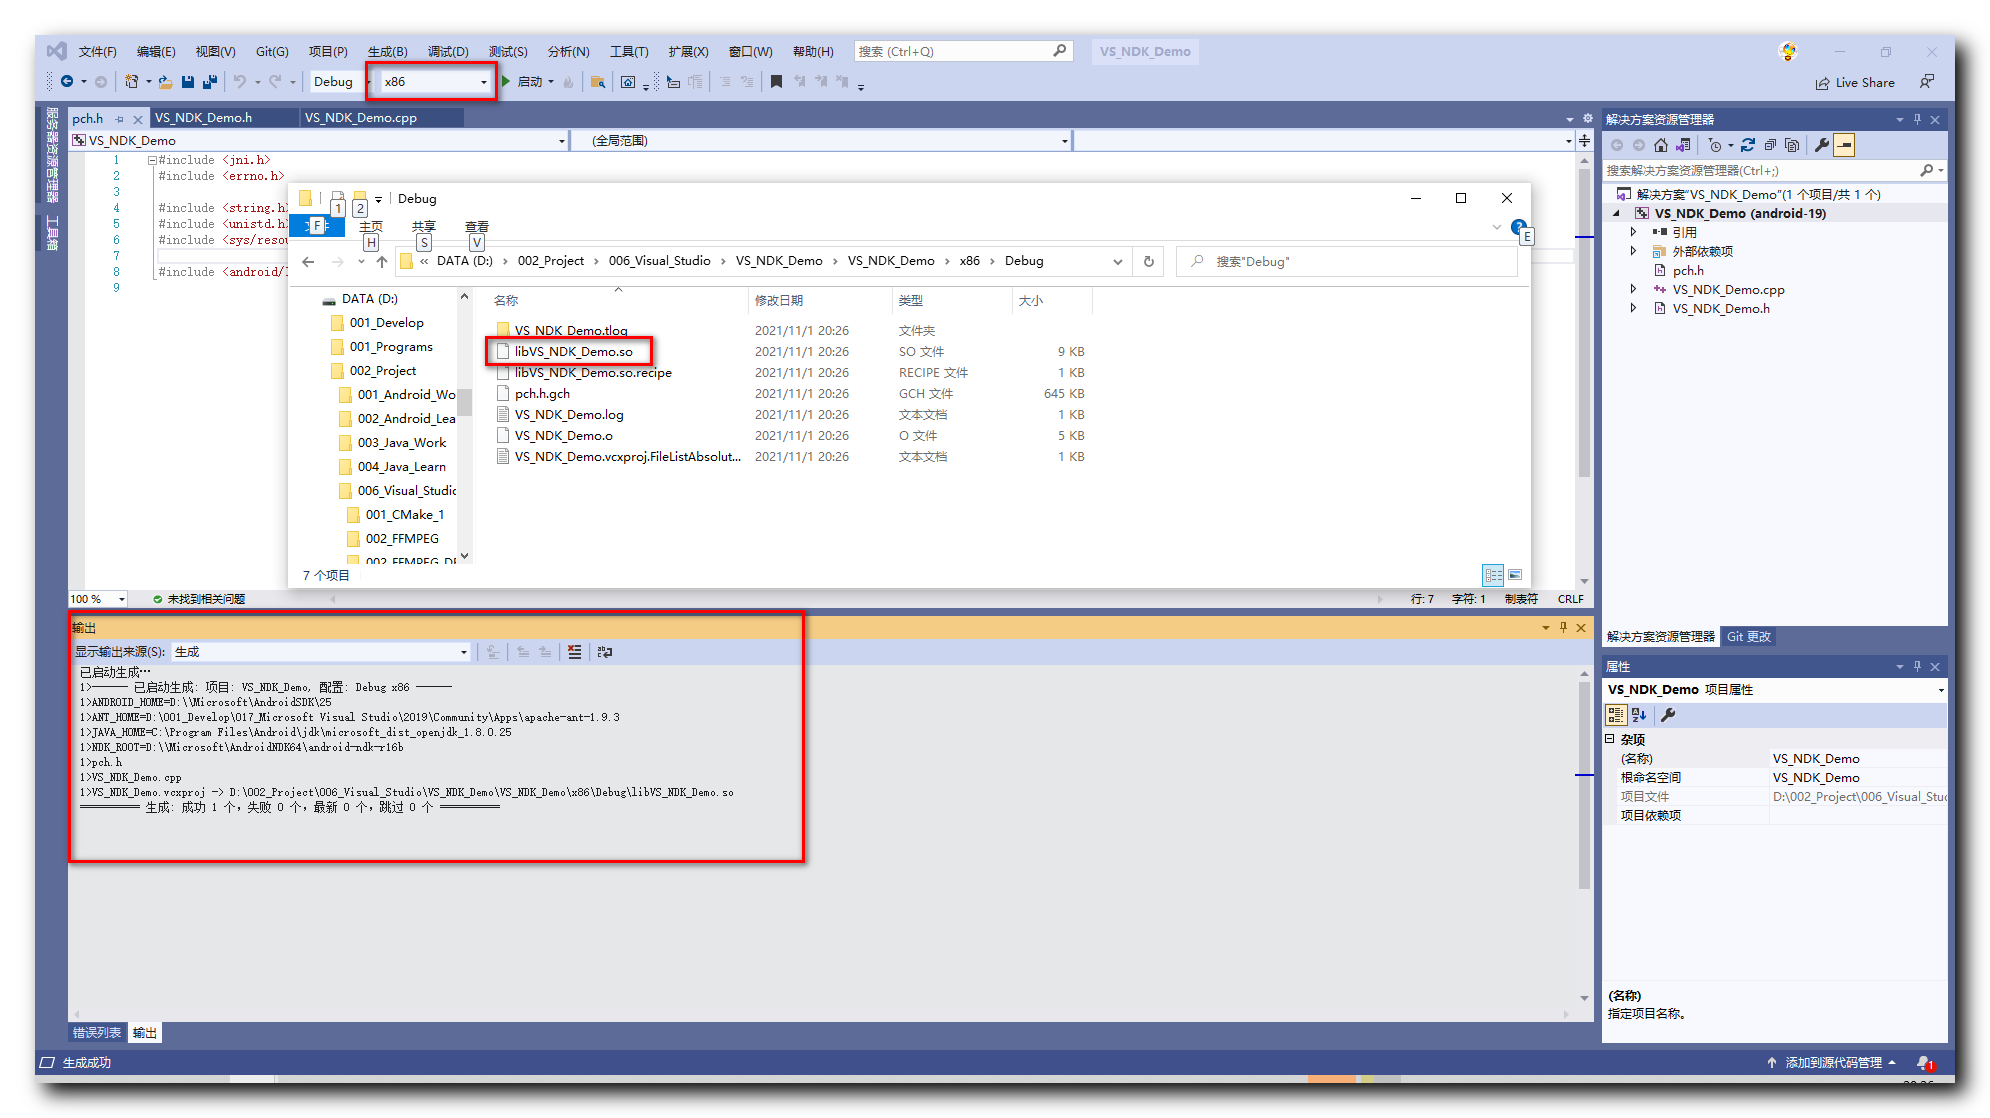
Task: Switch to the Git 更改 tab
Action: (x=1749, y=637)
